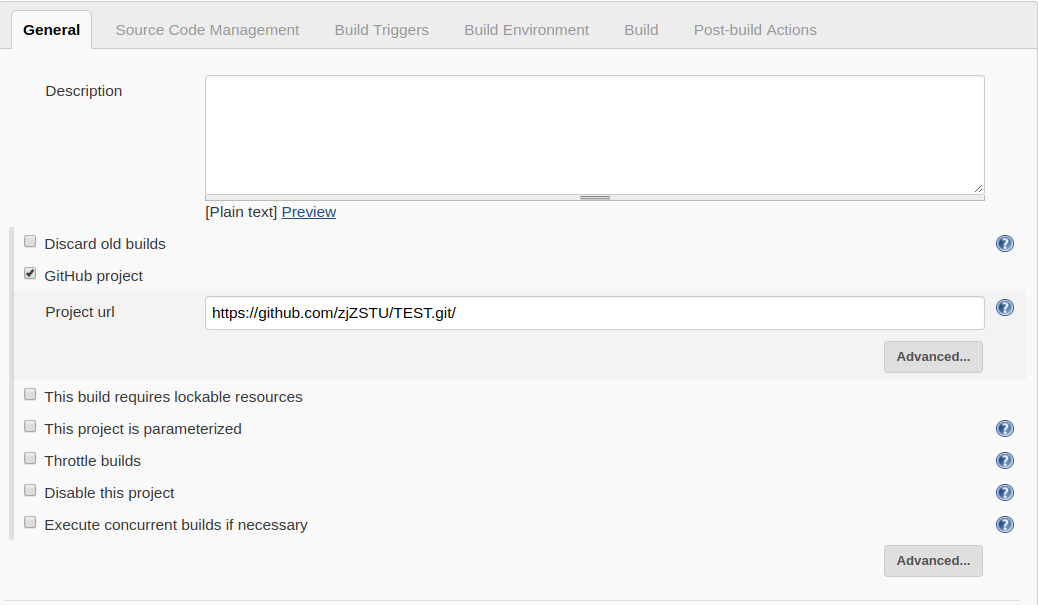The height and width of the screenshot is (605, 1038).
Task: Open the Post-build Actions tab
Action: coord(755,30)
